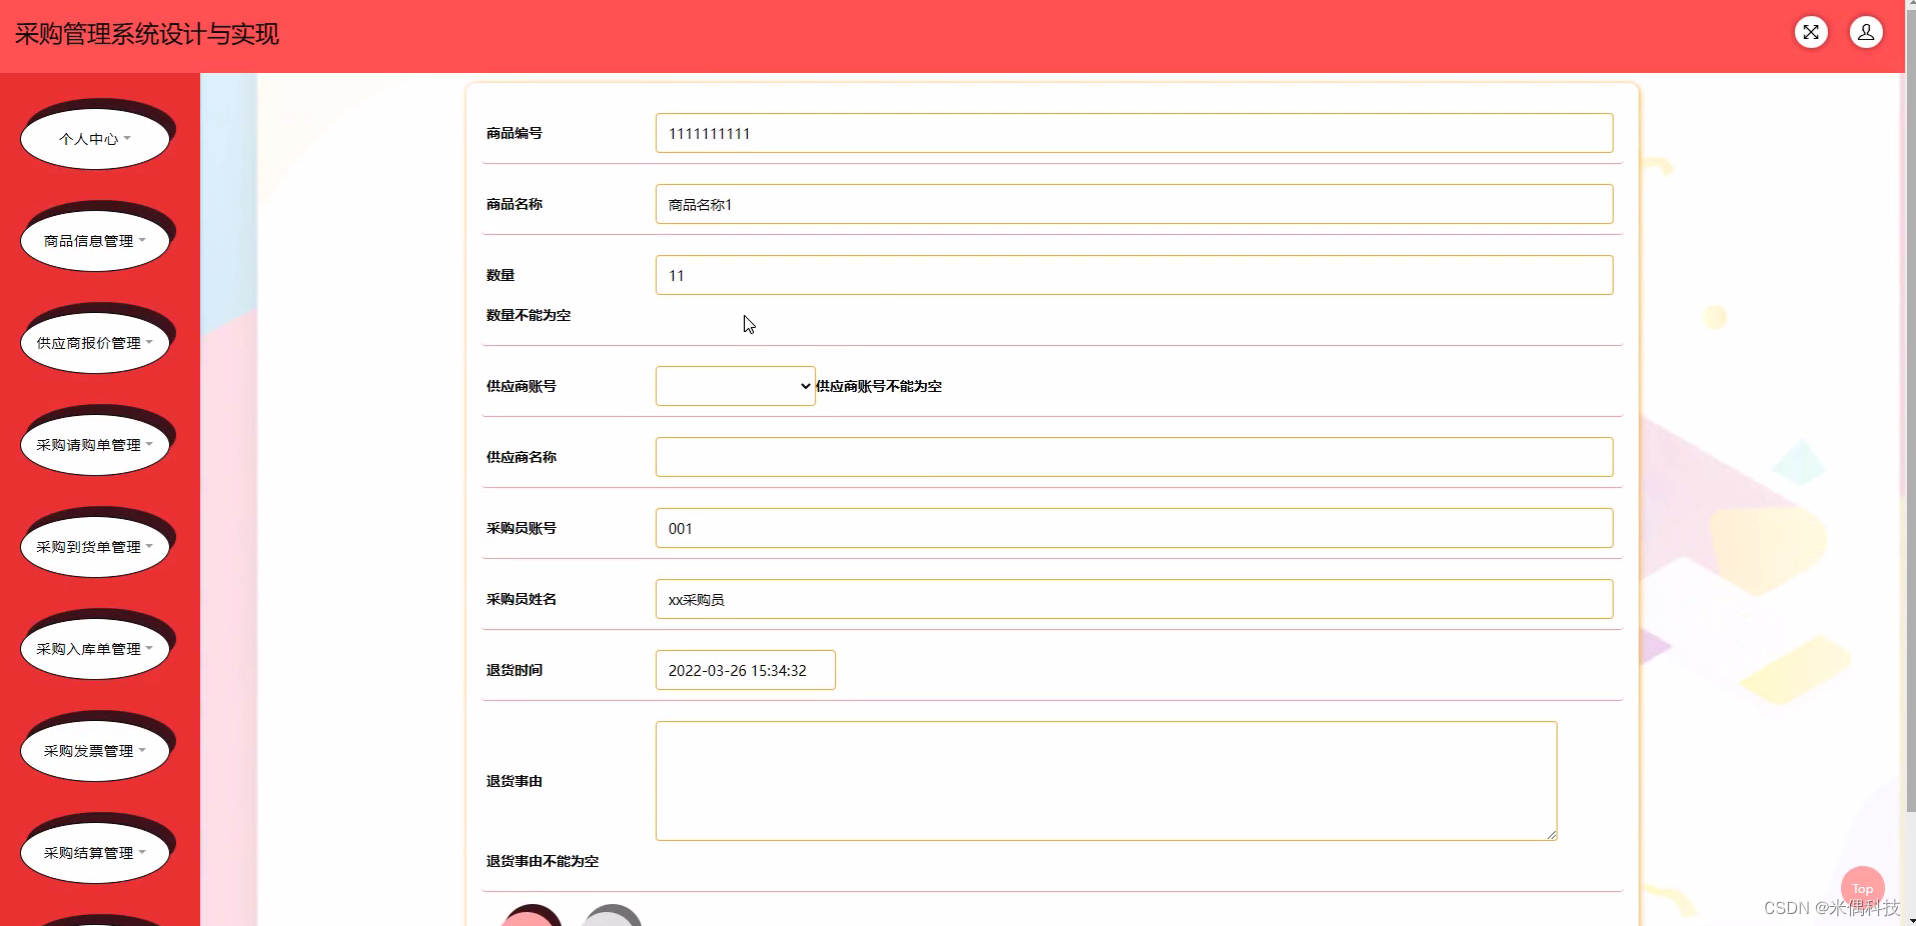Click the 供应商名称 input field

pos(1134,457)
